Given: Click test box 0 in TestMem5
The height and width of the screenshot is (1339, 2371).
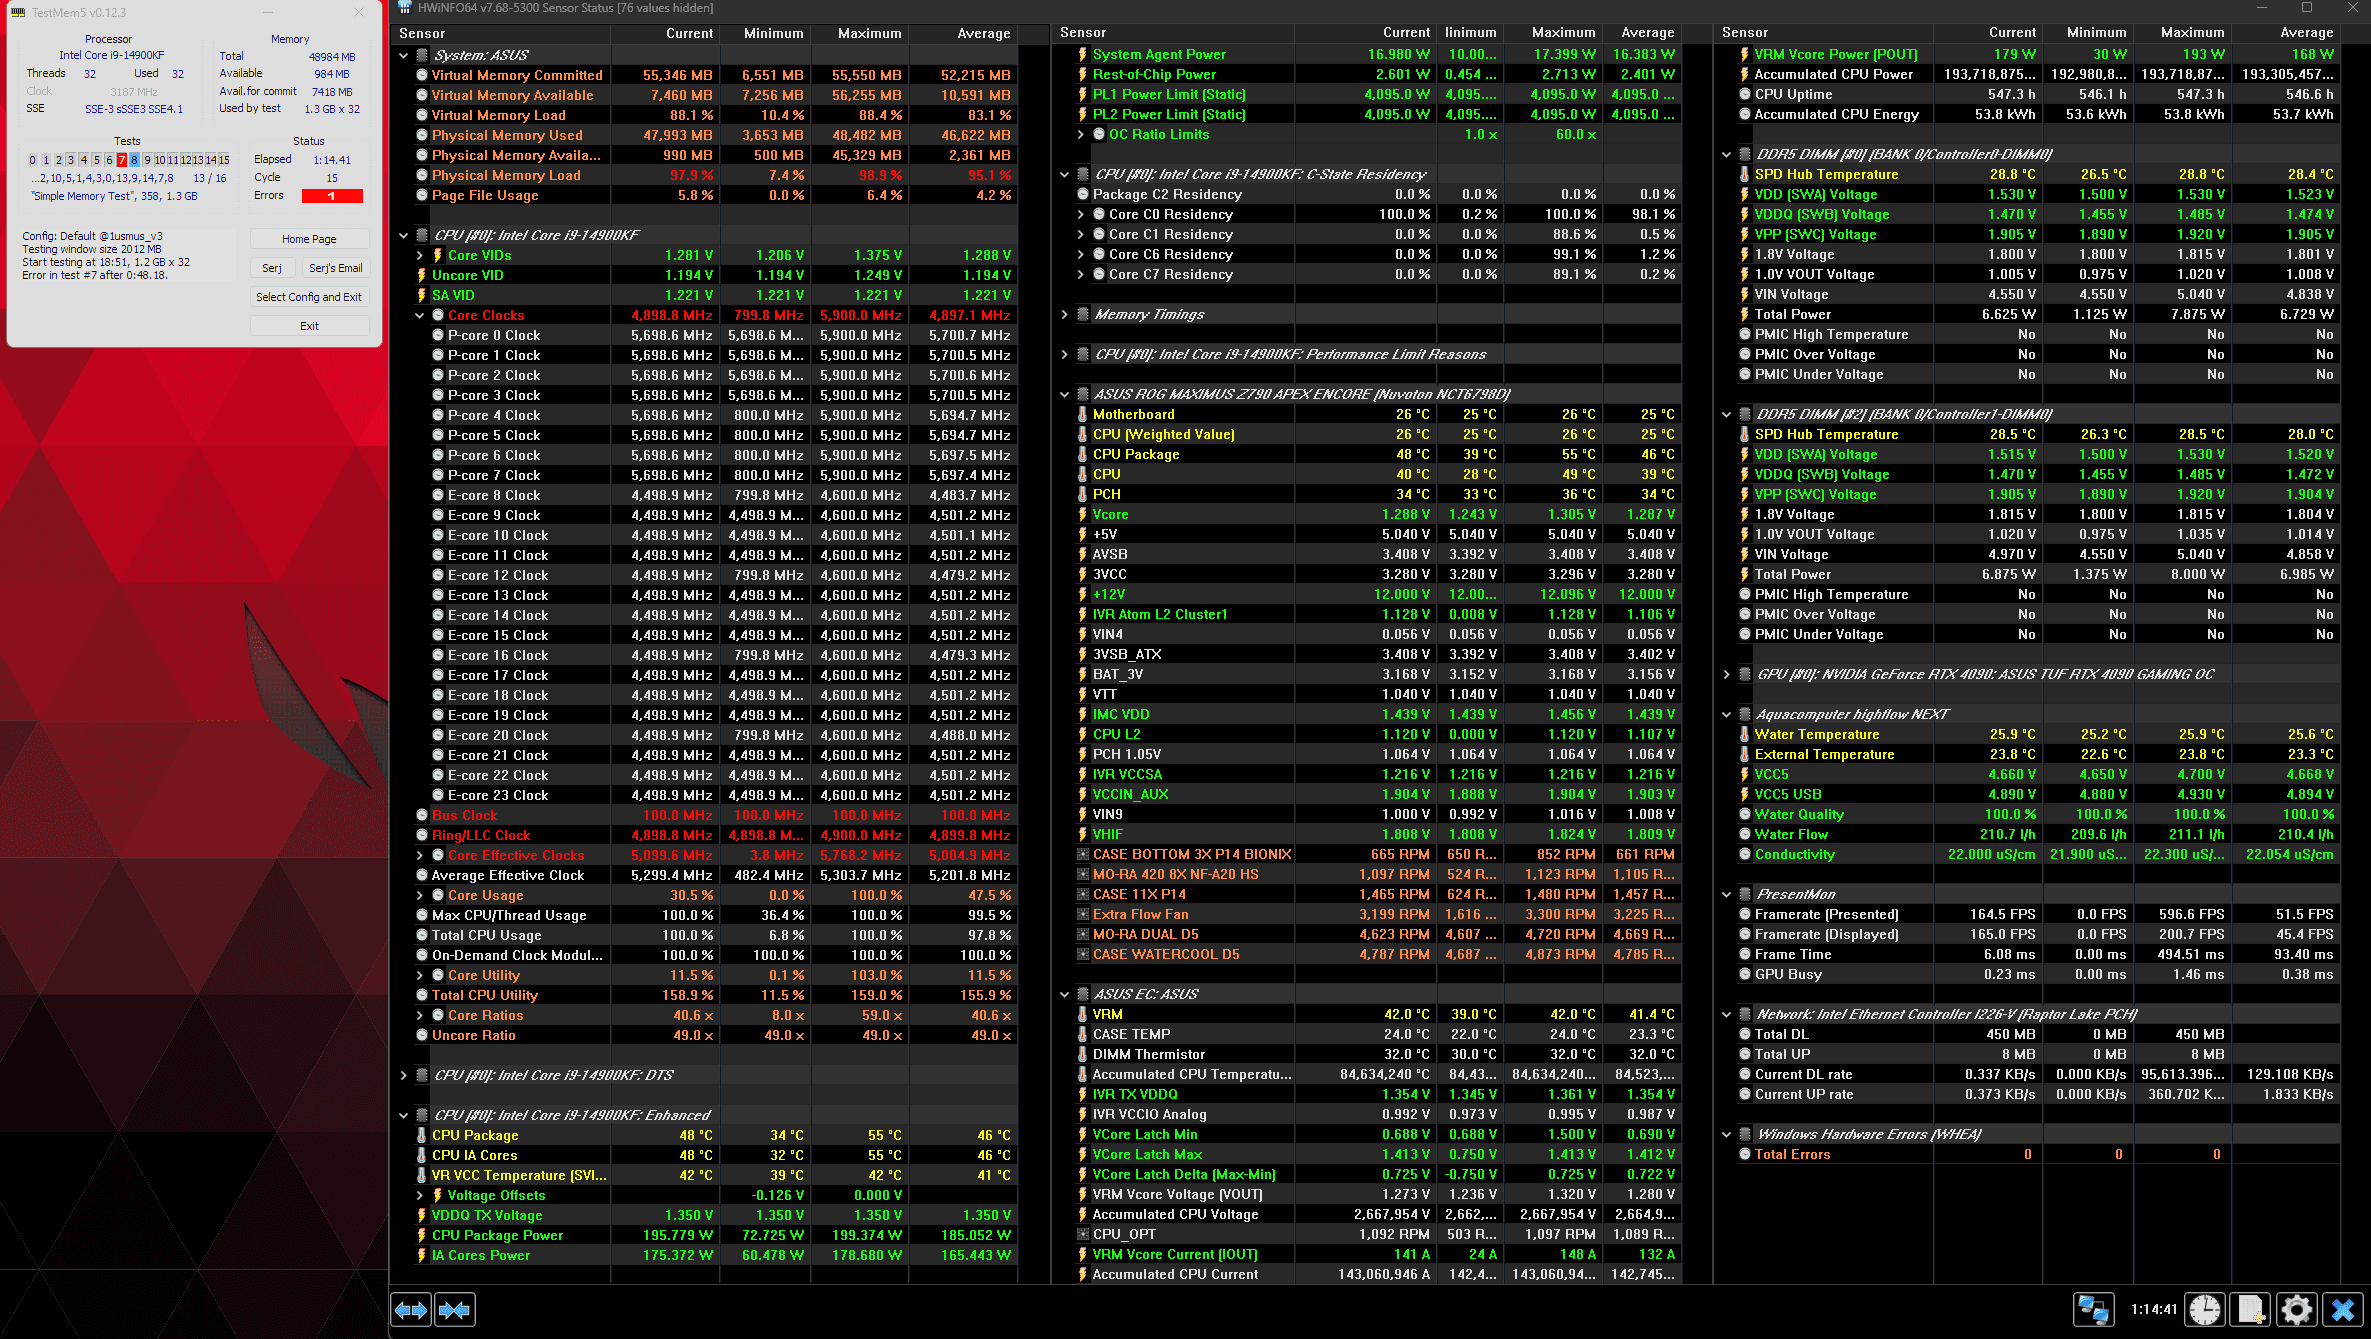Looking at the screenshot, I should click(x=32, y=160).
